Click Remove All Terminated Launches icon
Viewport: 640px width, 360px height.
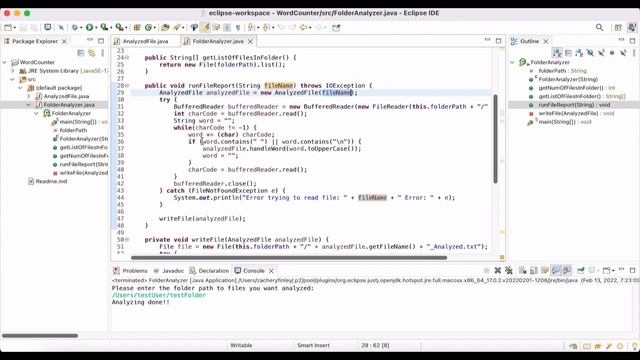(x=509, y=270)
